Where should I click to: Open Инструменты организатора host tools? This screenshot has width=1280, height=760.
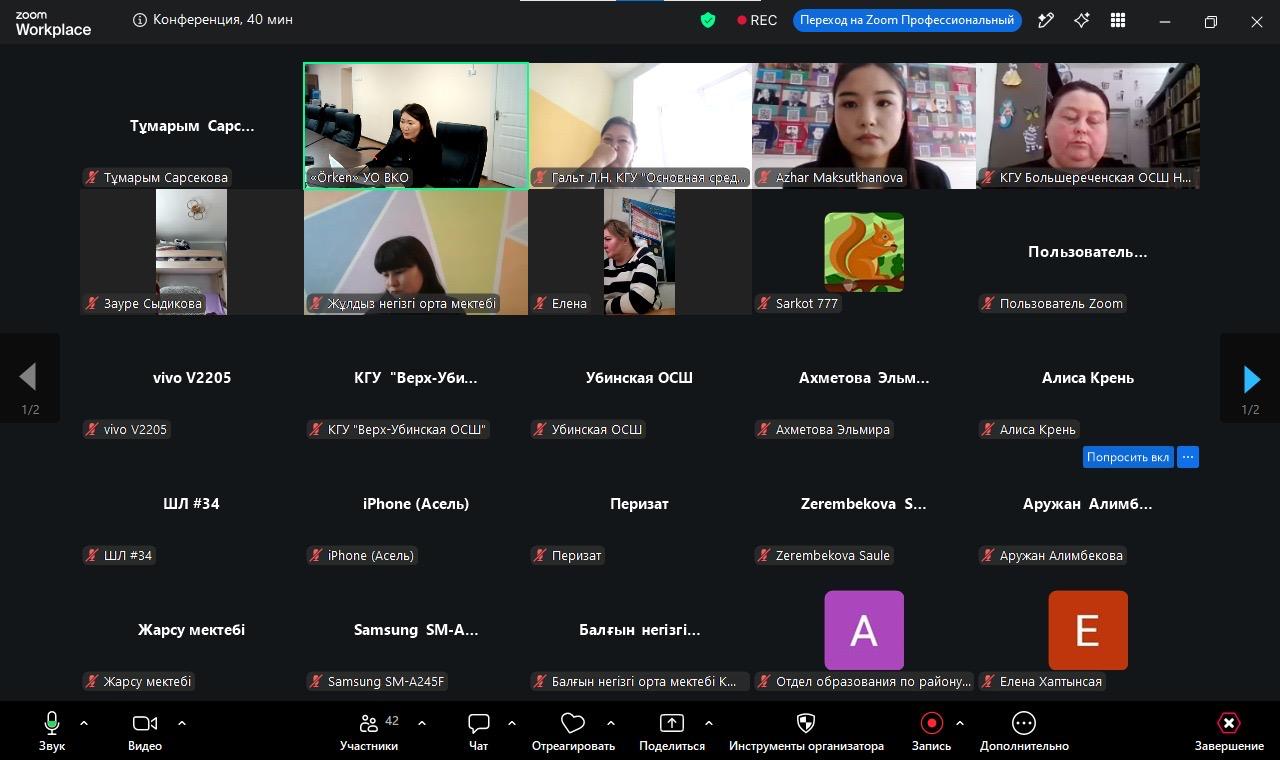806,731
